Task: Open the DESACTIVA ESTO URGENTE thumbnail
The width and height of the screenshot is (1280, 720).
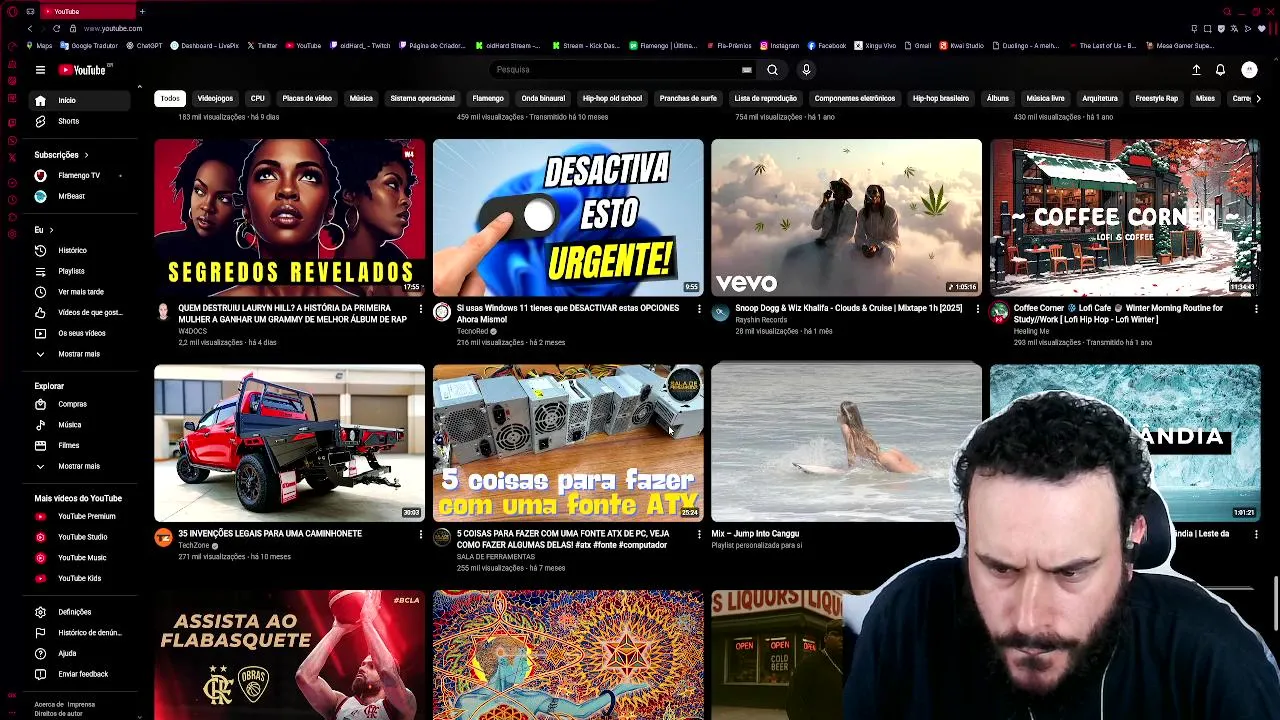Action: [x=568, y=217]
